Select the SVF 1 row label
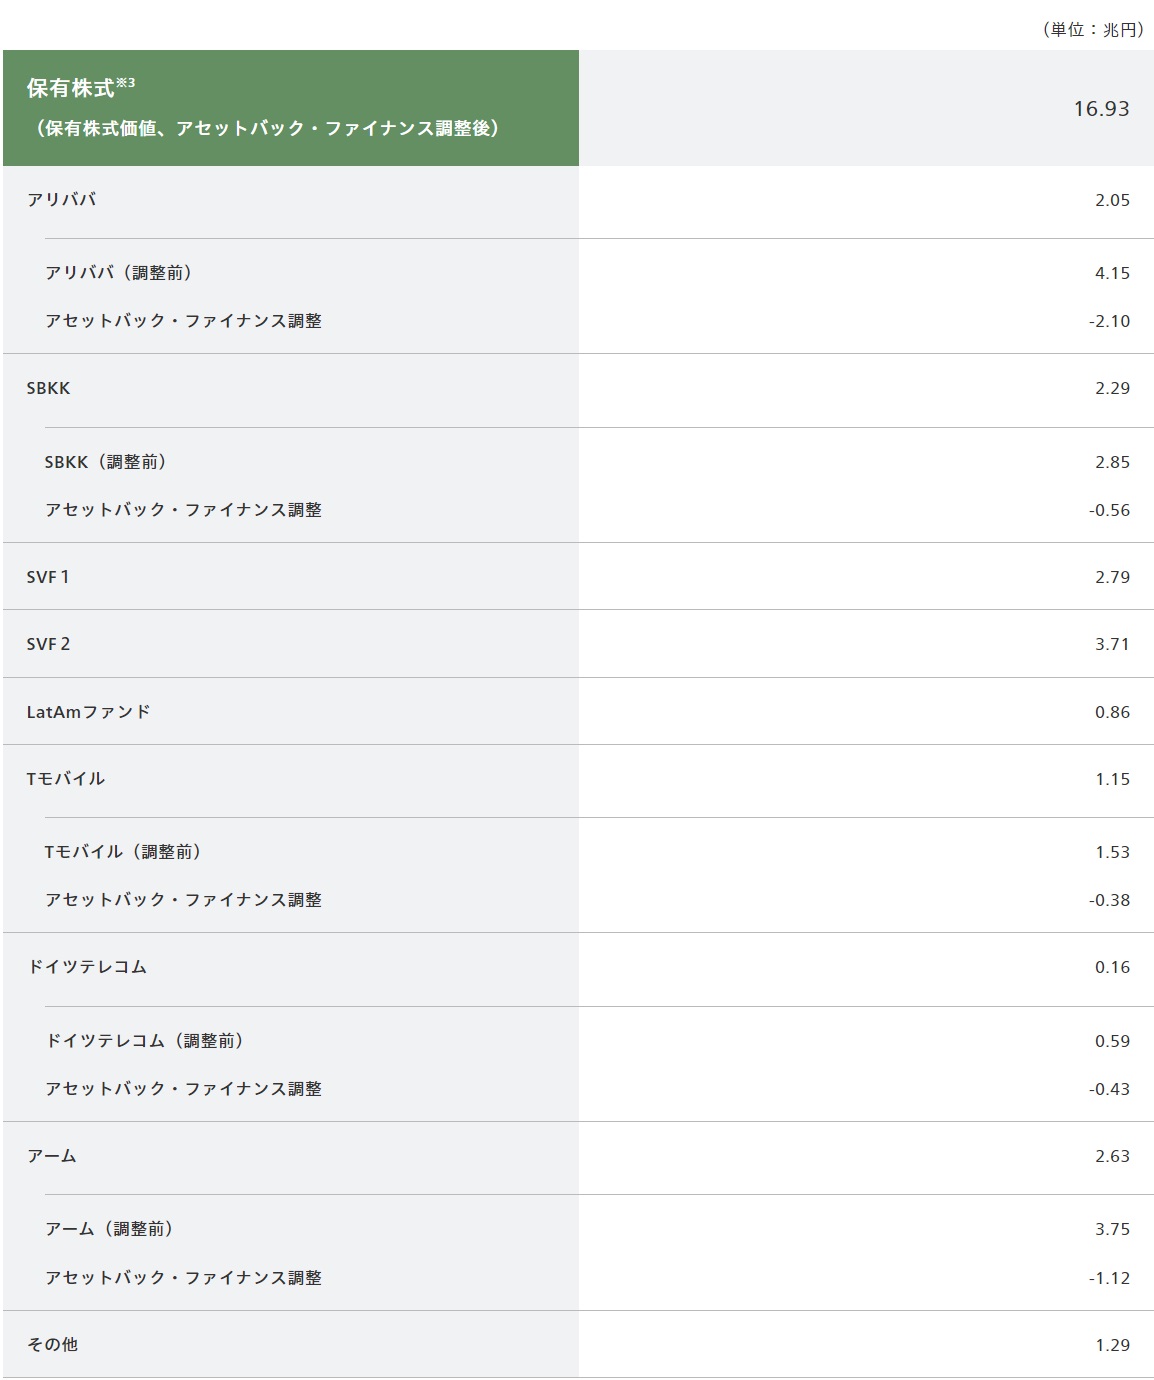The width and height of the screenshot is (1154, 1380). coord(48,577)
